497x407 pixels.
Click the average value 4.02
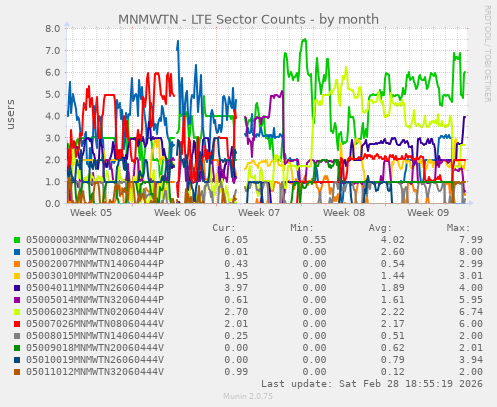(393, 240)
